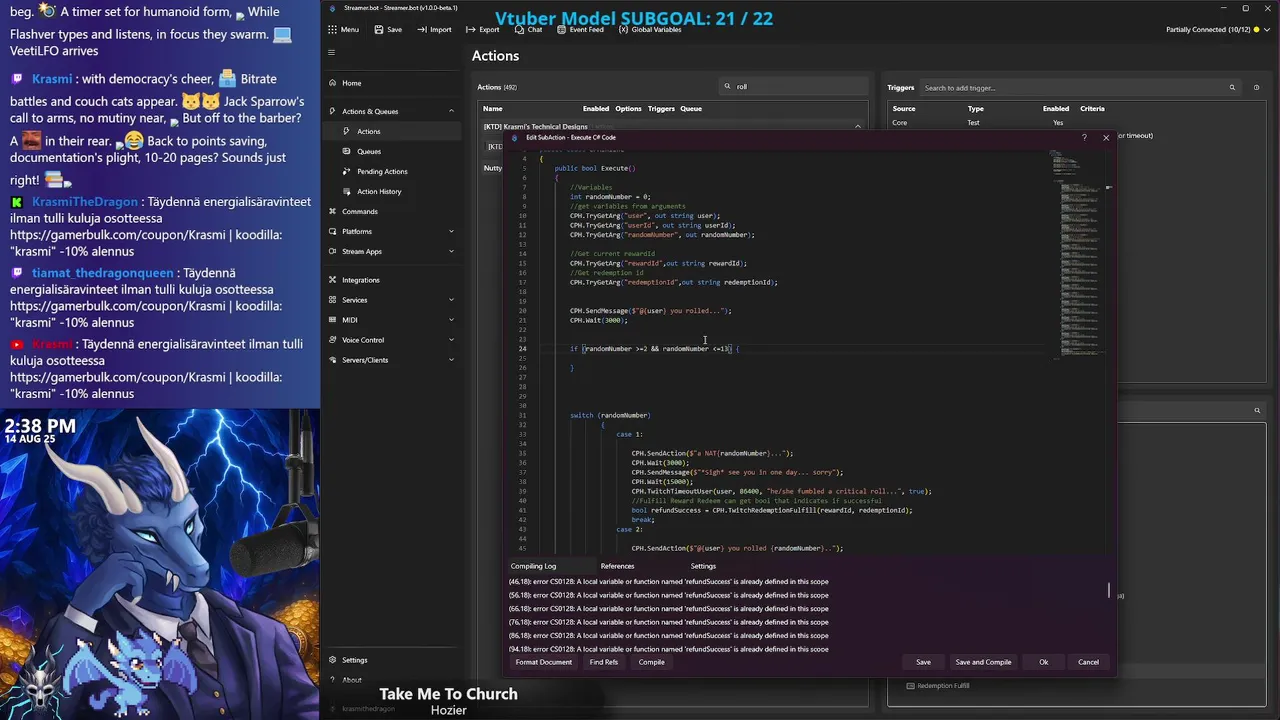Toggle the hamburger sidebar collapse icon
The width and height of the screenshot is (1280, 720).
pos(332,53)
